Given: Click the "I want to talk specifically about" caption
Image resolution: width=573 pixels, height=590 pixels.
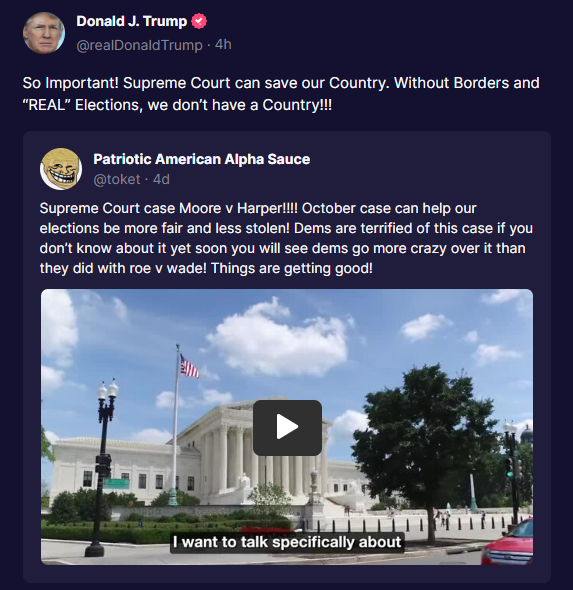Looking at the screenshot, I should [287, 542].
